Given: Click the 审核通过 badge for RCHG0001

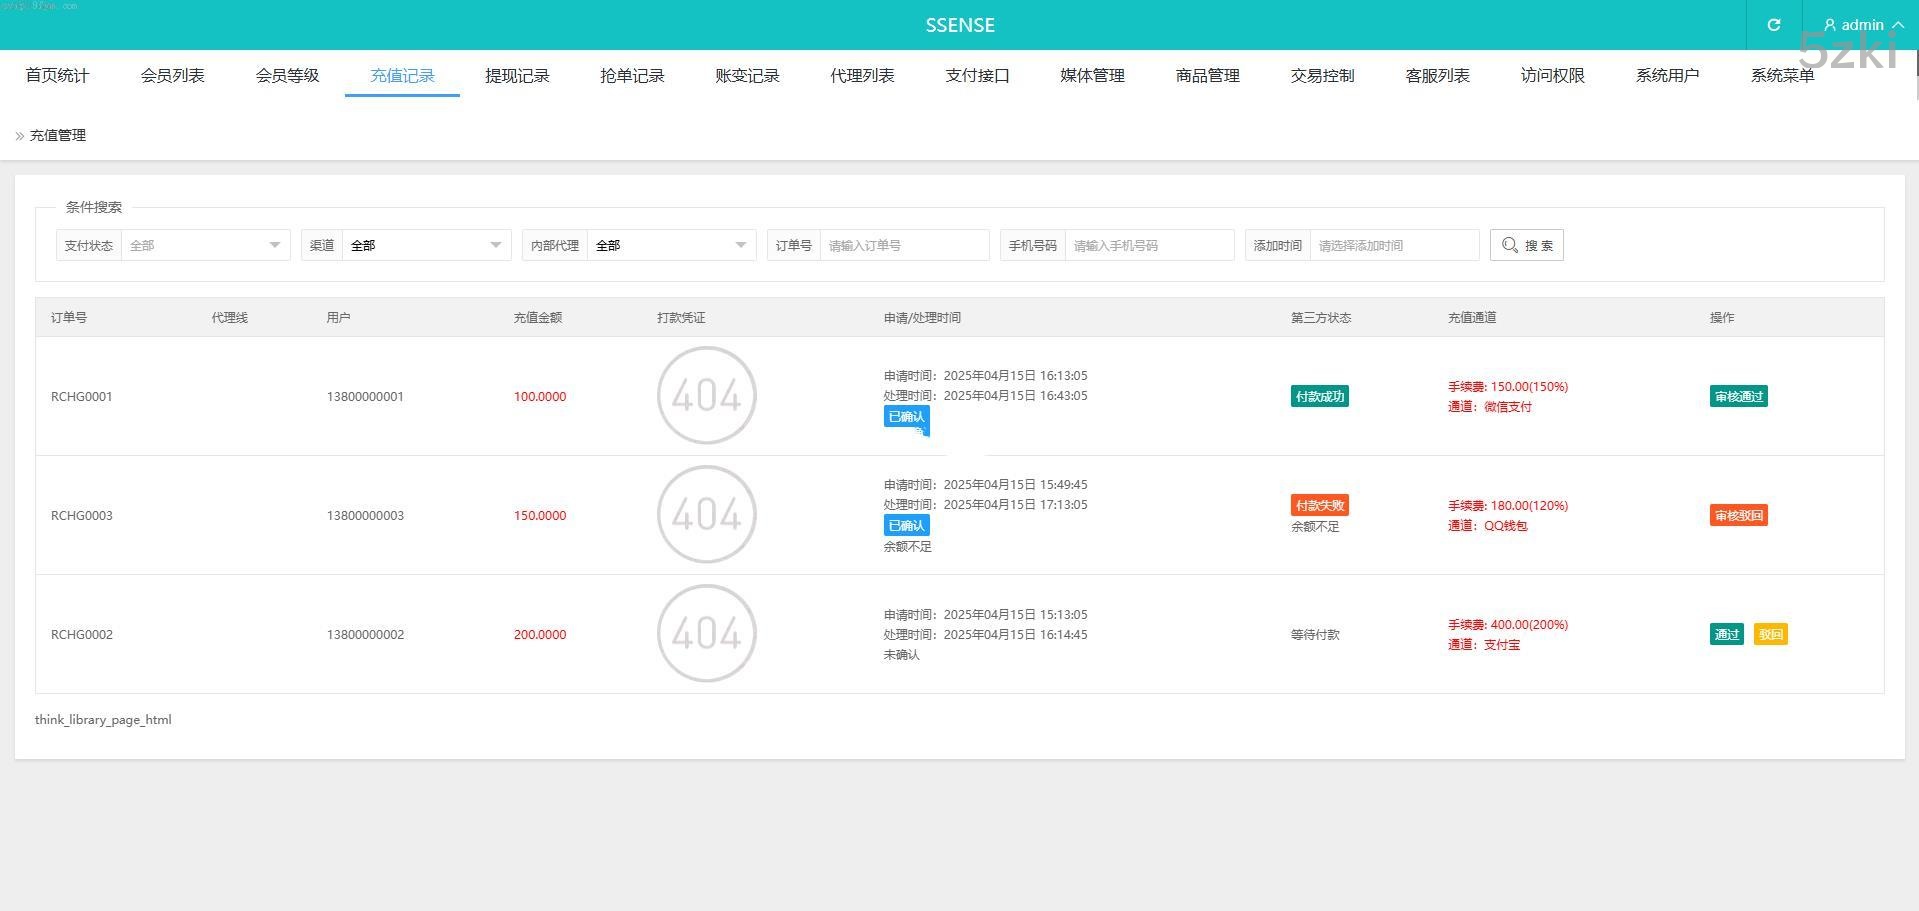Looking at the screenshot, I should pos(1738,396).
